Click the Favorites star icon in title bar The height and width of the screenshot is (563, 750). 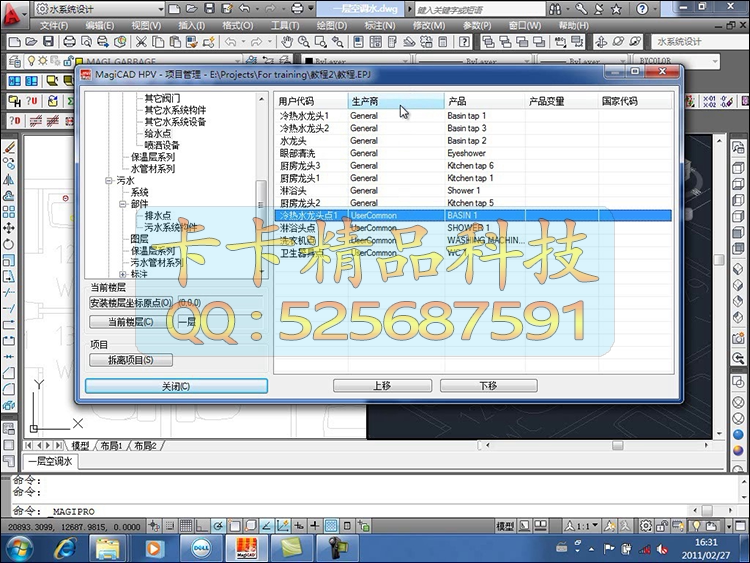click(616, 9)
